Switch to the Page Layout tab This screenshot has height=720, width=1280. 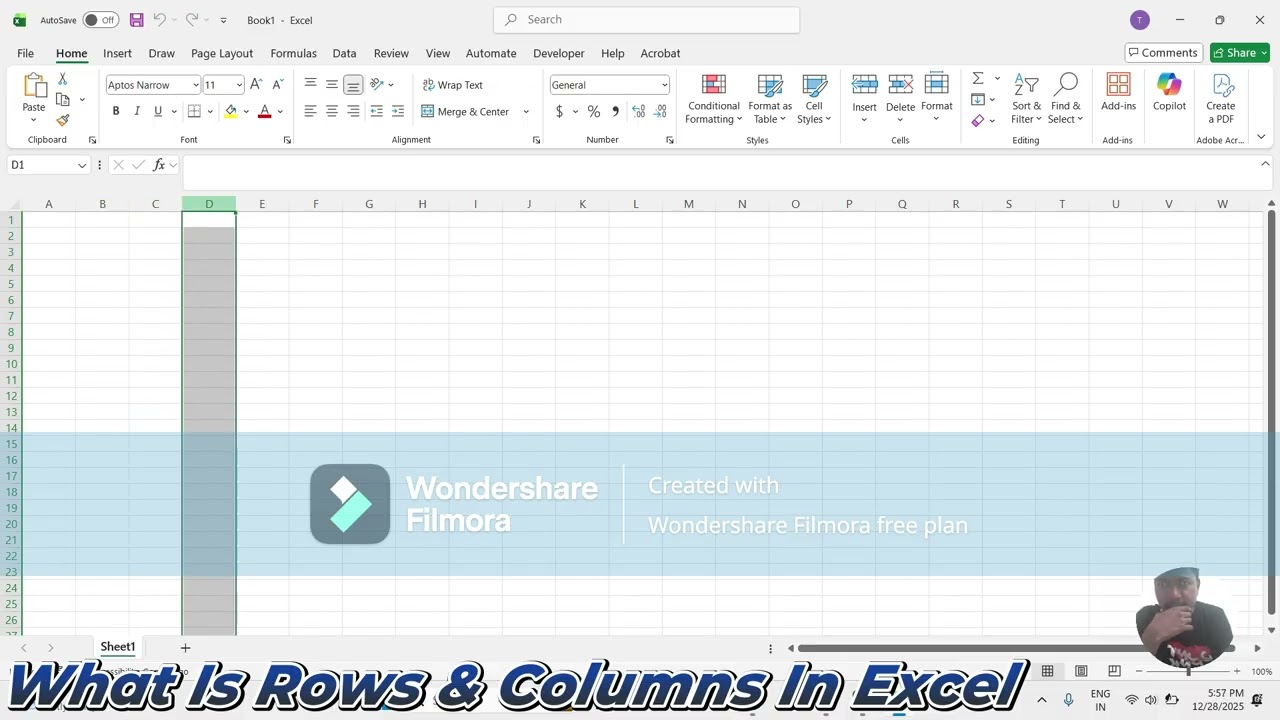click(x=222, y=53)
